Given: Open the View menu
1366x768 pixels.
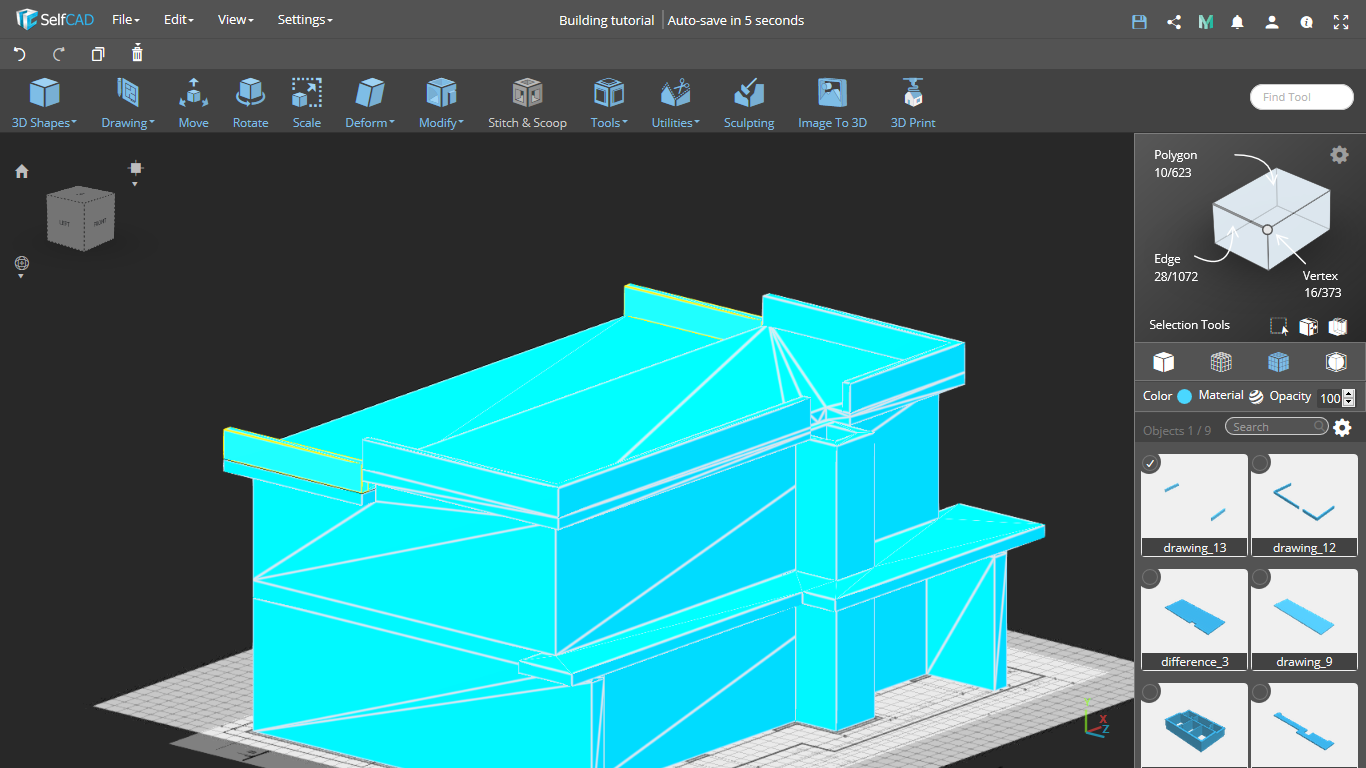Looking at the screenshot, I should click(x=236, y=20).
